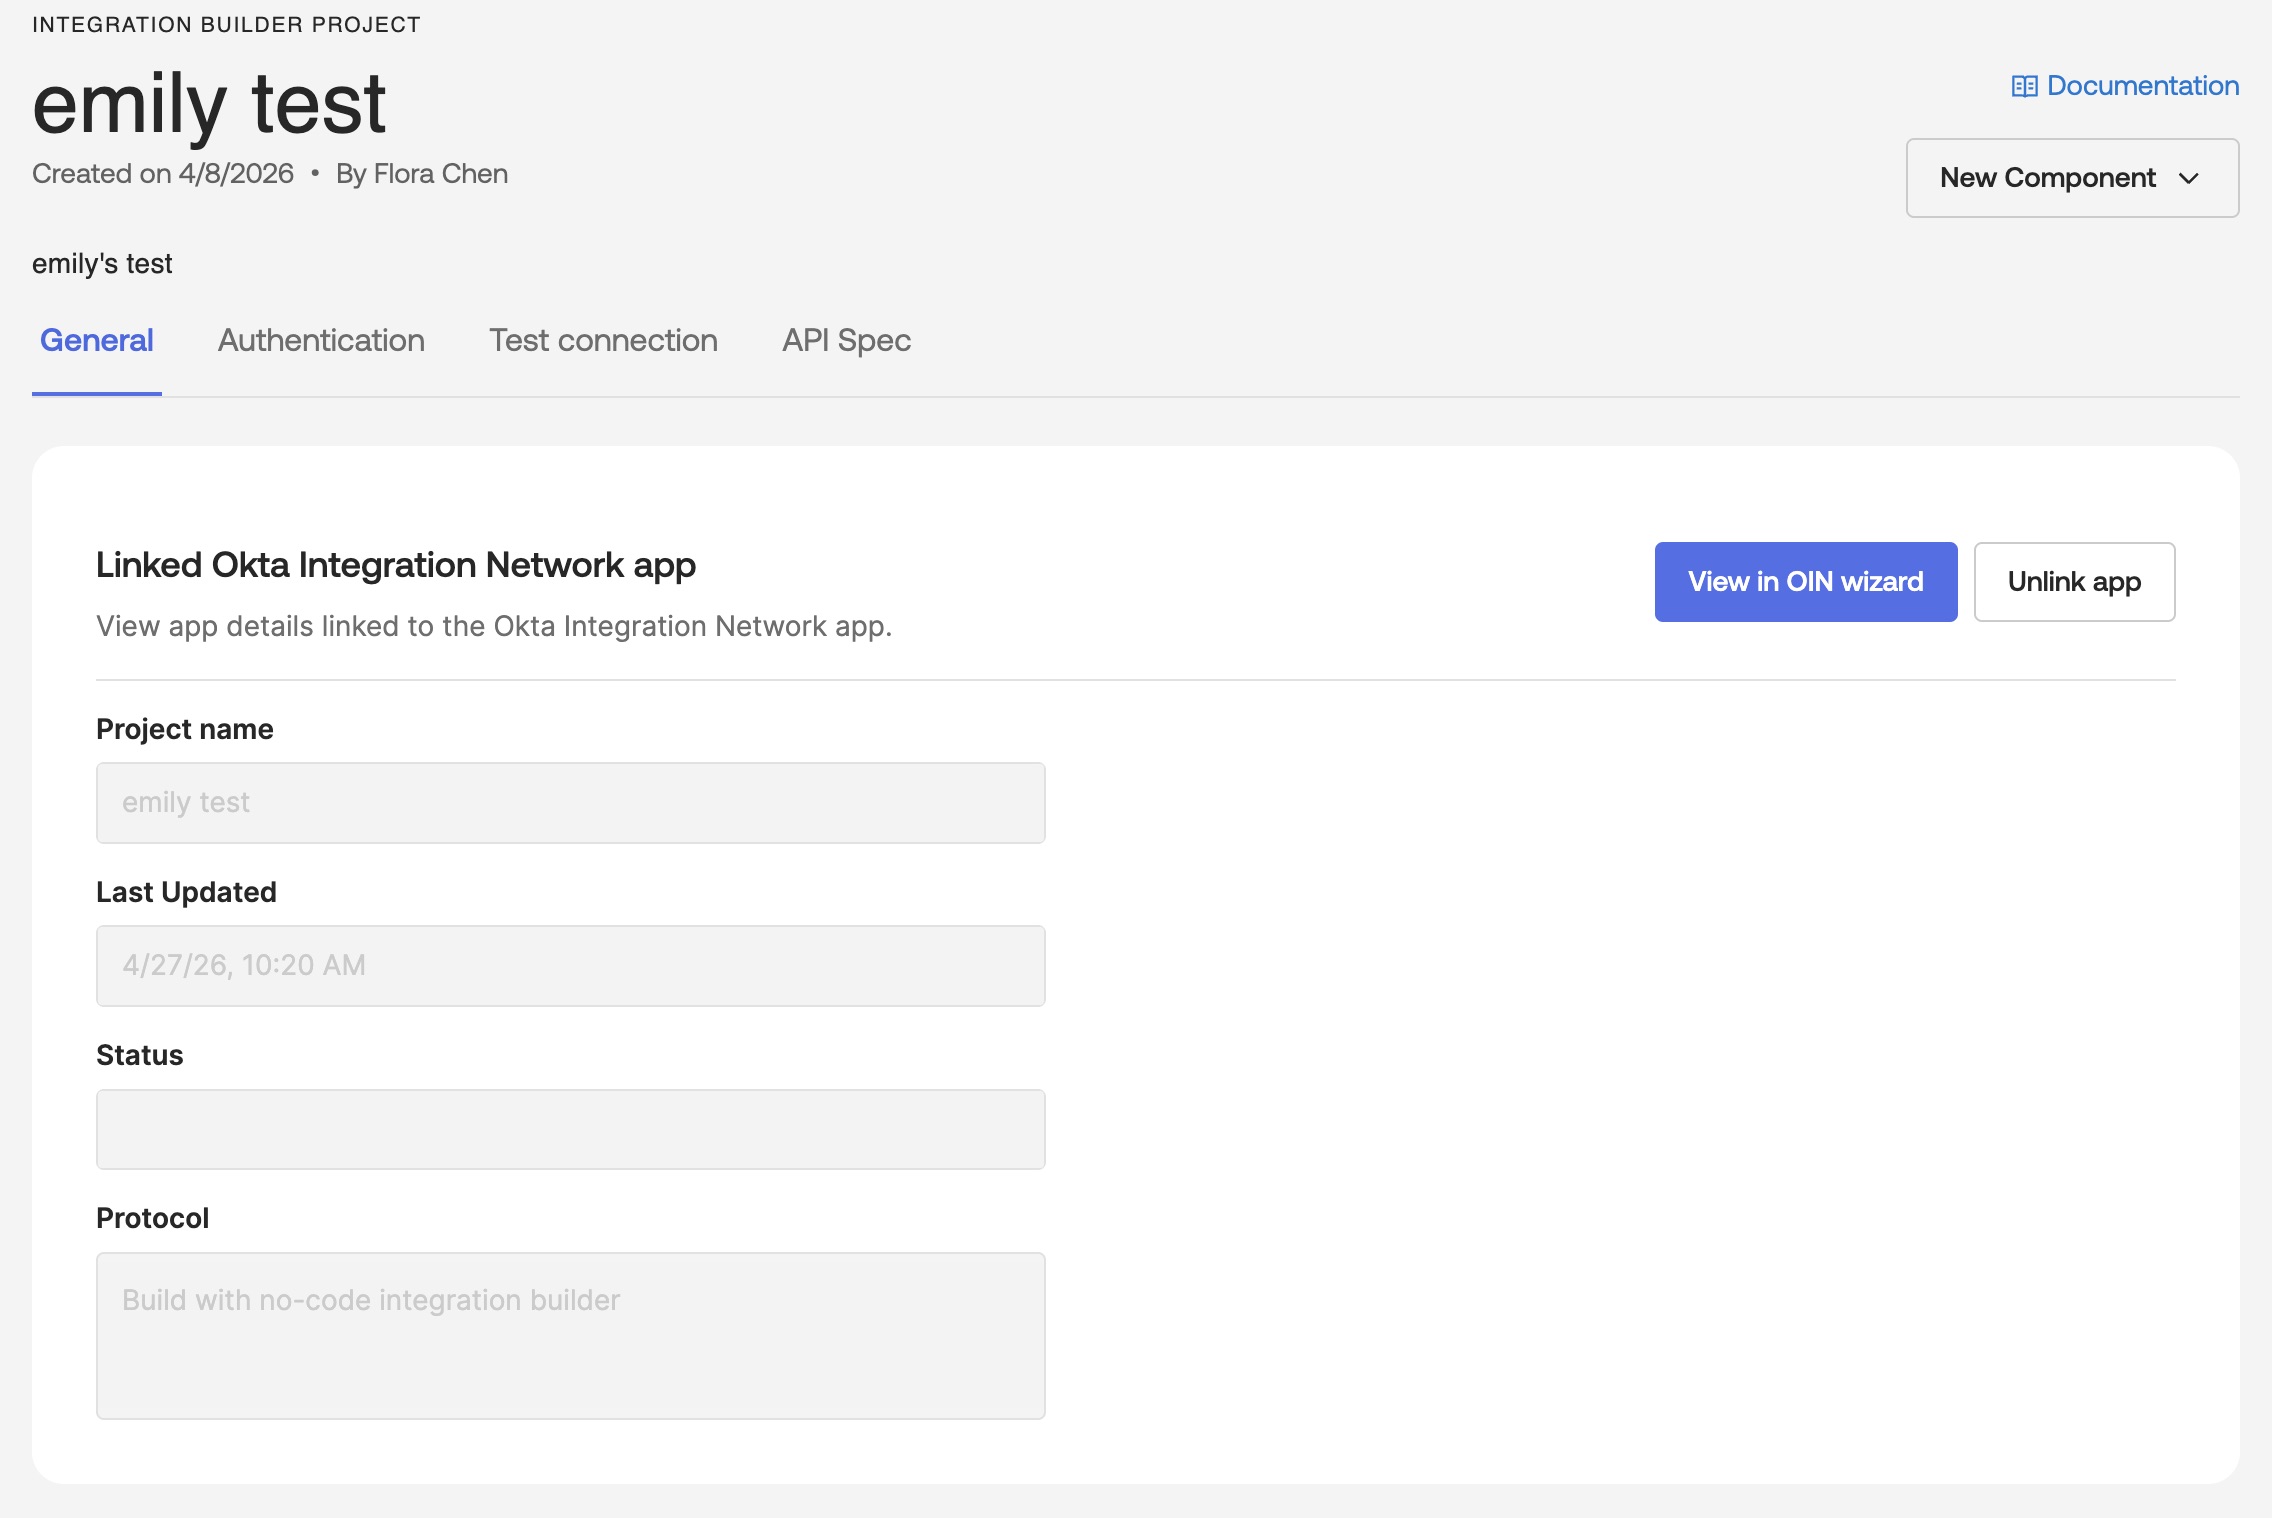Click the 'Protocol' label
The image size is (2272, 1518).
(x=152, y=1218)
